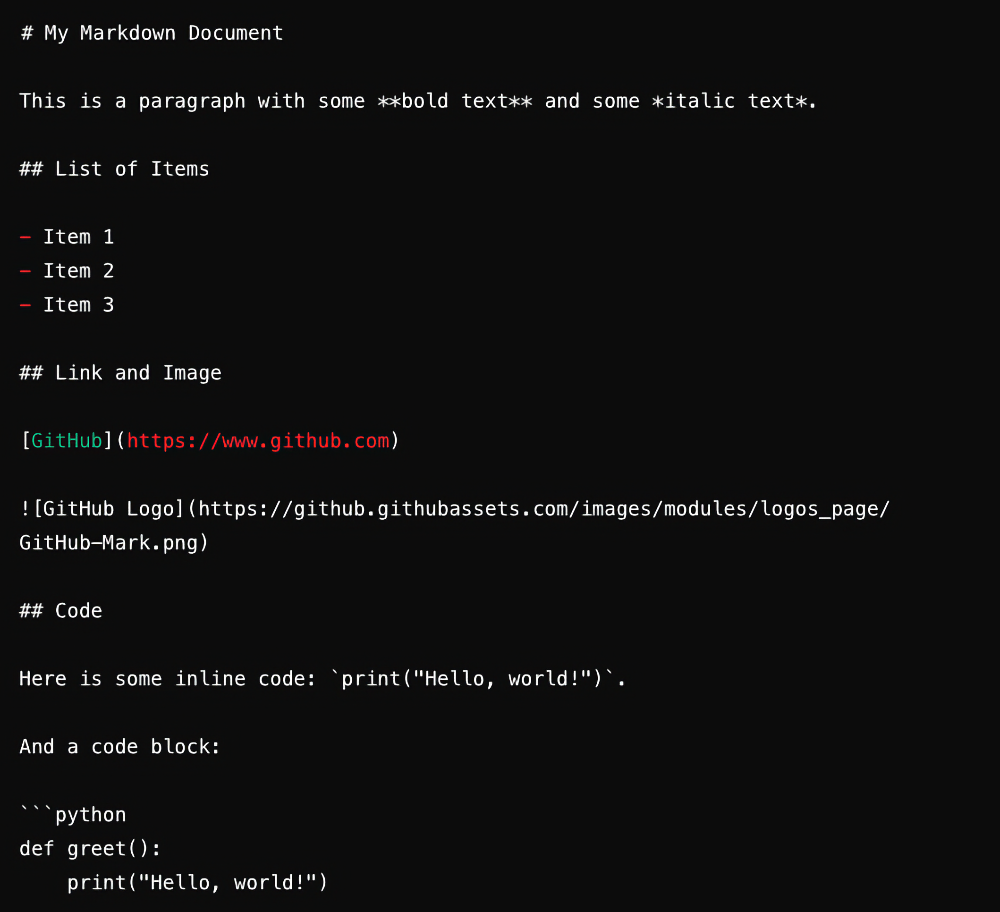Click the "Item 2" list entry

click(78, 271)
